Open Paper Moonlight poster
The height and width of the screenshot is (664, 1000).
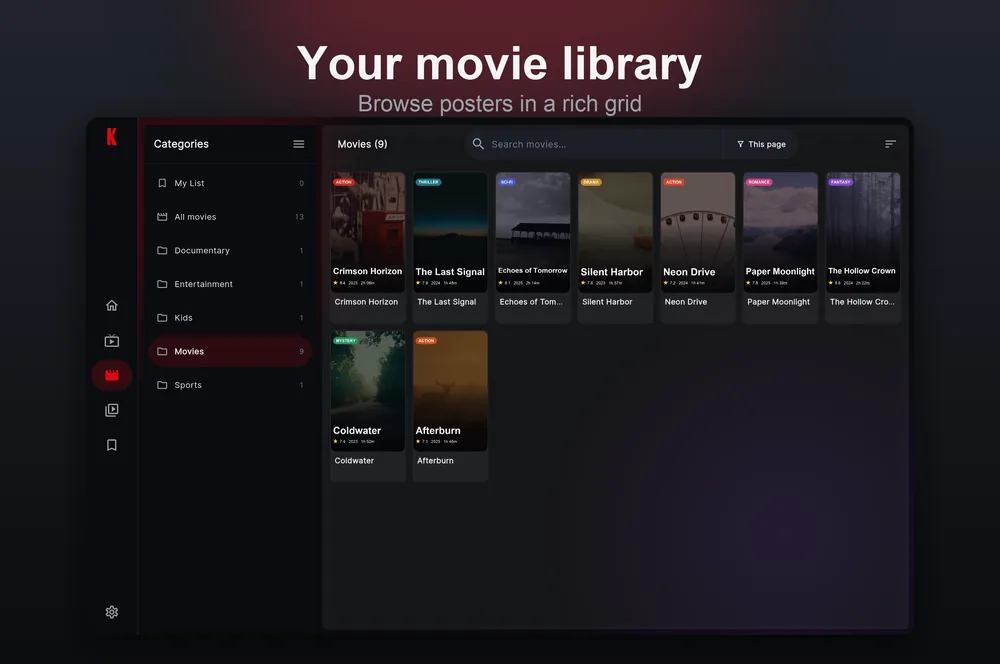(781, 232)
